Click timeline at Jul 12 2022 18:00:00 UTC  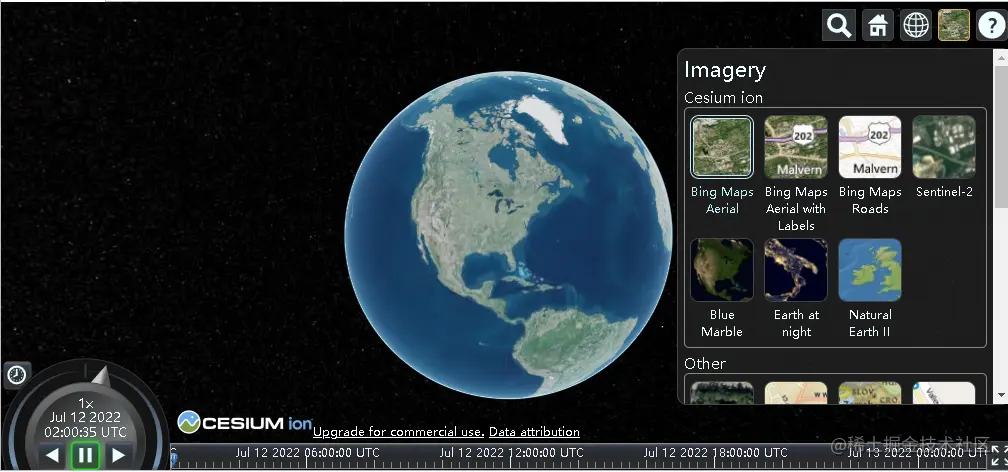(x=716, y=453)
